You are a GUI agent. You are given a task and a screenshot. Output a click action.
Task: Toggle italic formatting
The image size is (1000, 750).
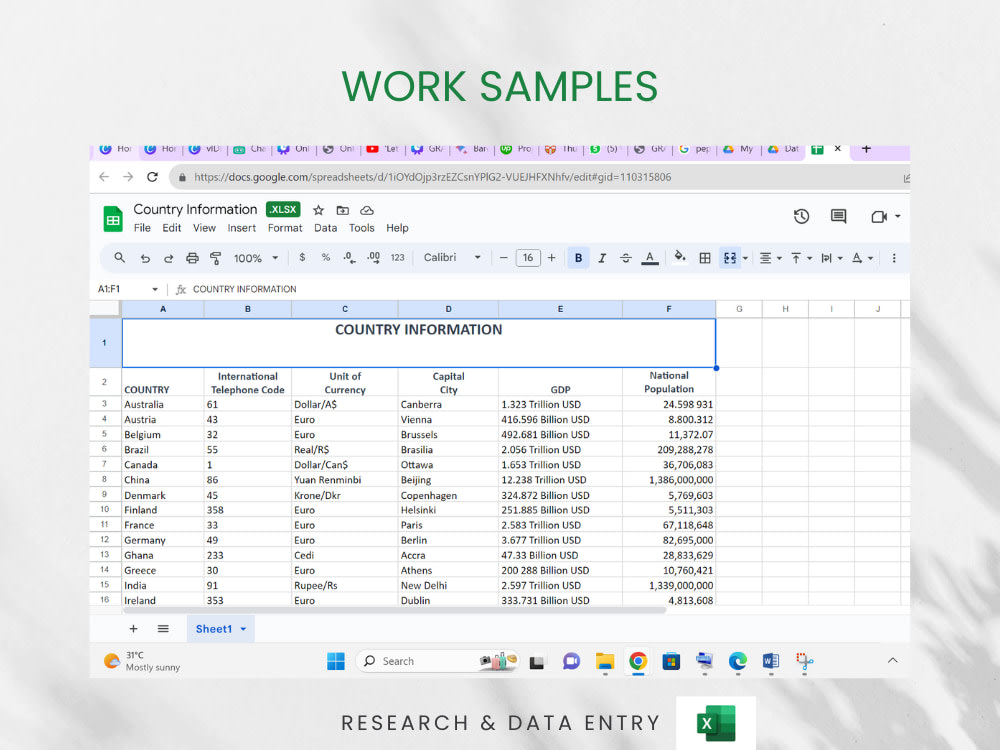(602, 258)
